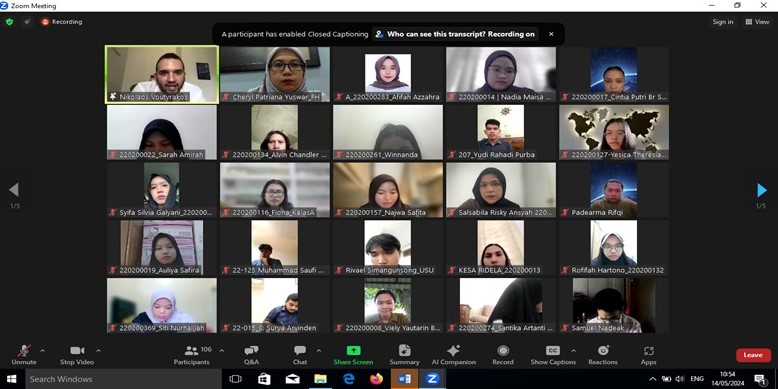Image resolution: width=778 pixels, height=389 pixels.
Task: Click the green encryption shield icon
Action: point(9,22)
